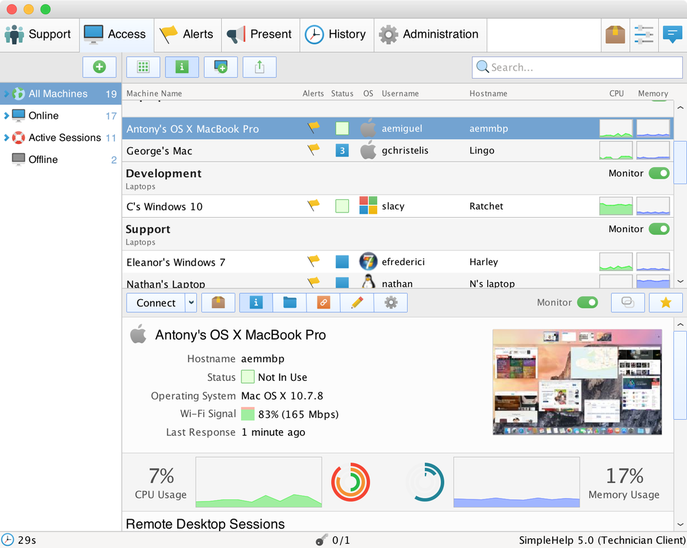
Task: Switch to the Access tab
Action: tap(117, 35)
